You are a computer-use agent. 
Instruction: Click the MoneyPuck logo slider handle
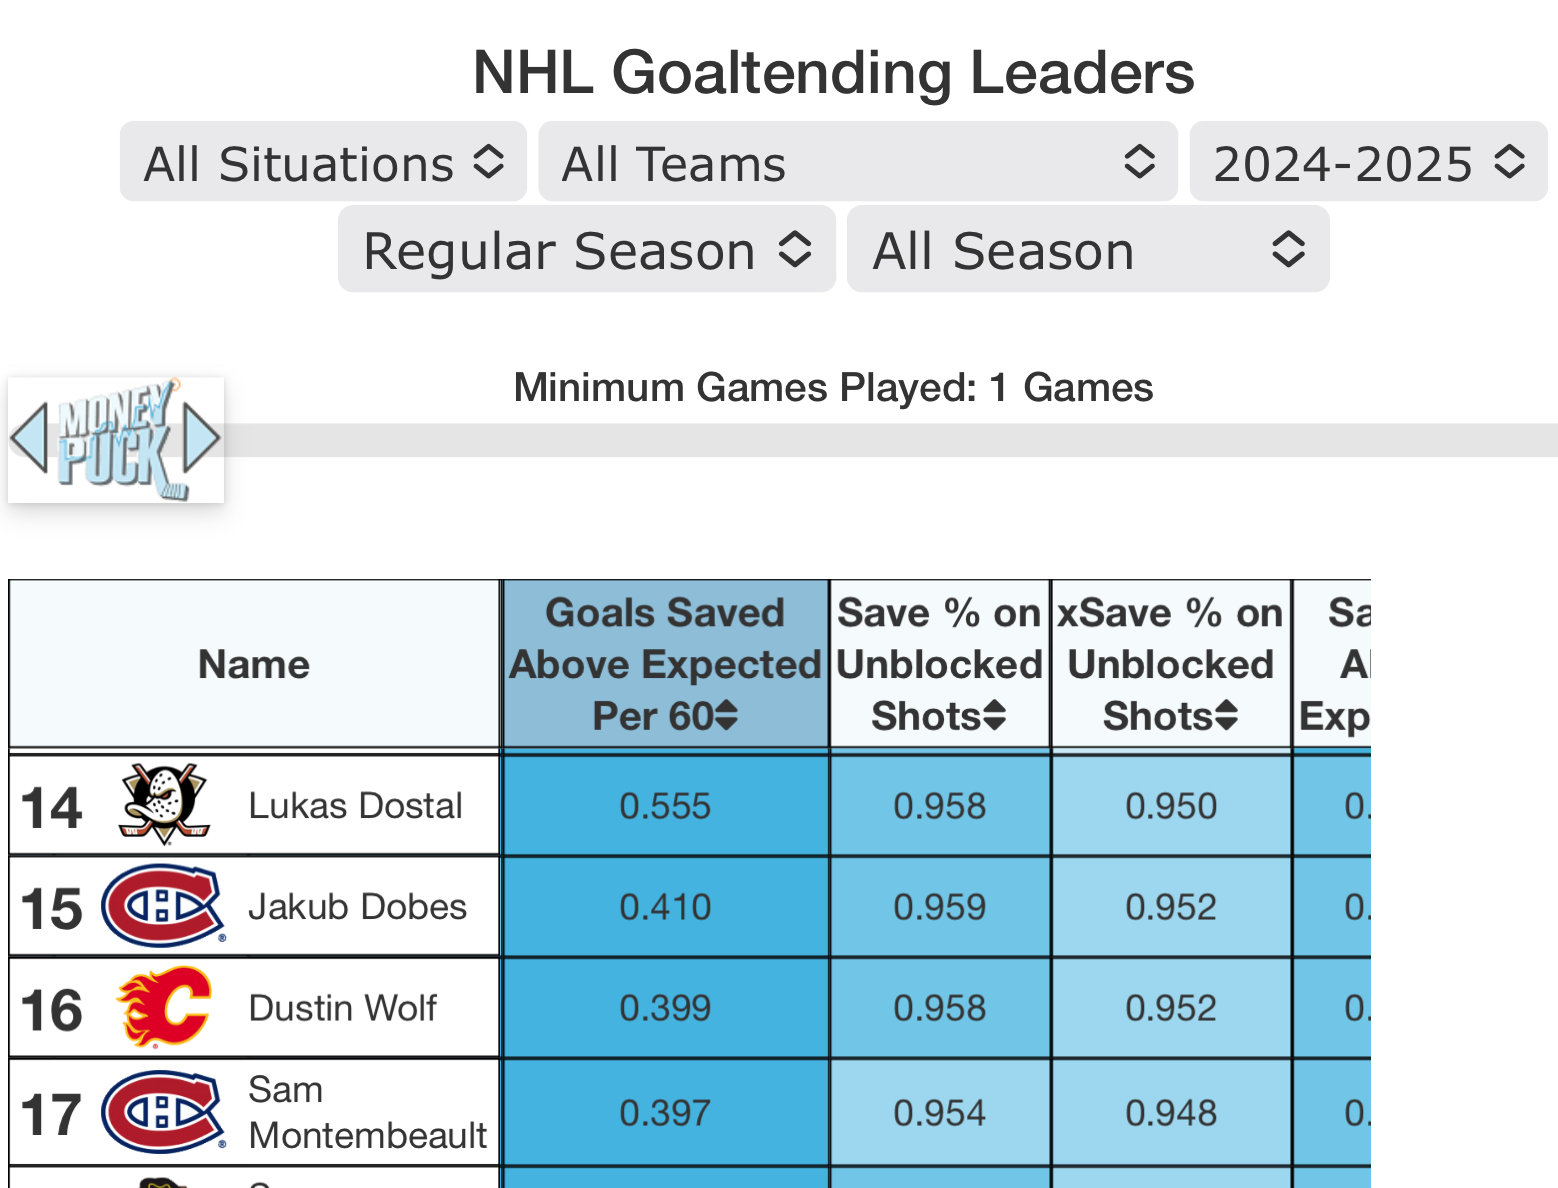[116, 439]
